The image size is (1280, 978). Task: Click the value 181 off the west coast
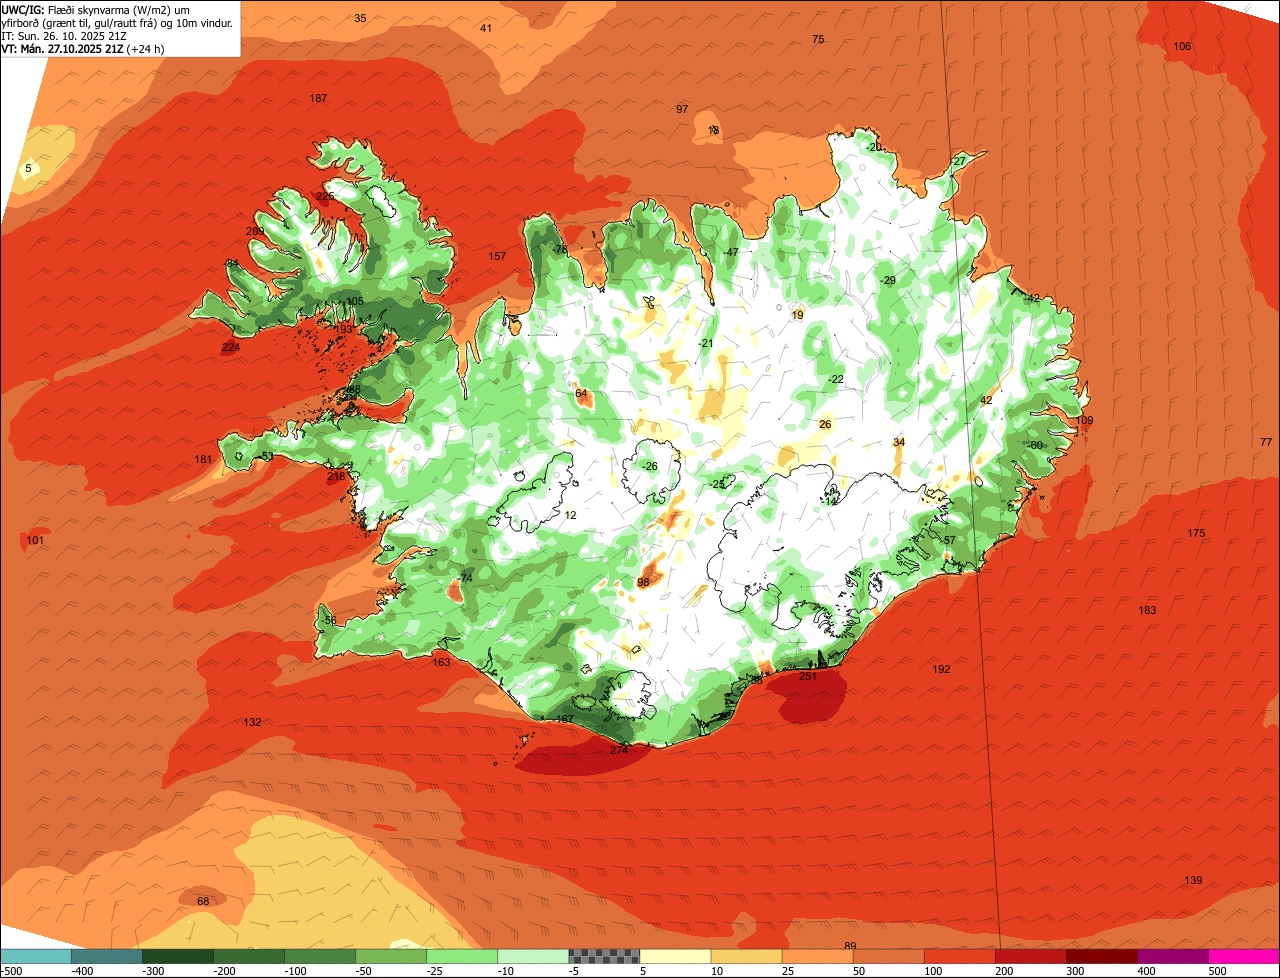coord(203,459)
